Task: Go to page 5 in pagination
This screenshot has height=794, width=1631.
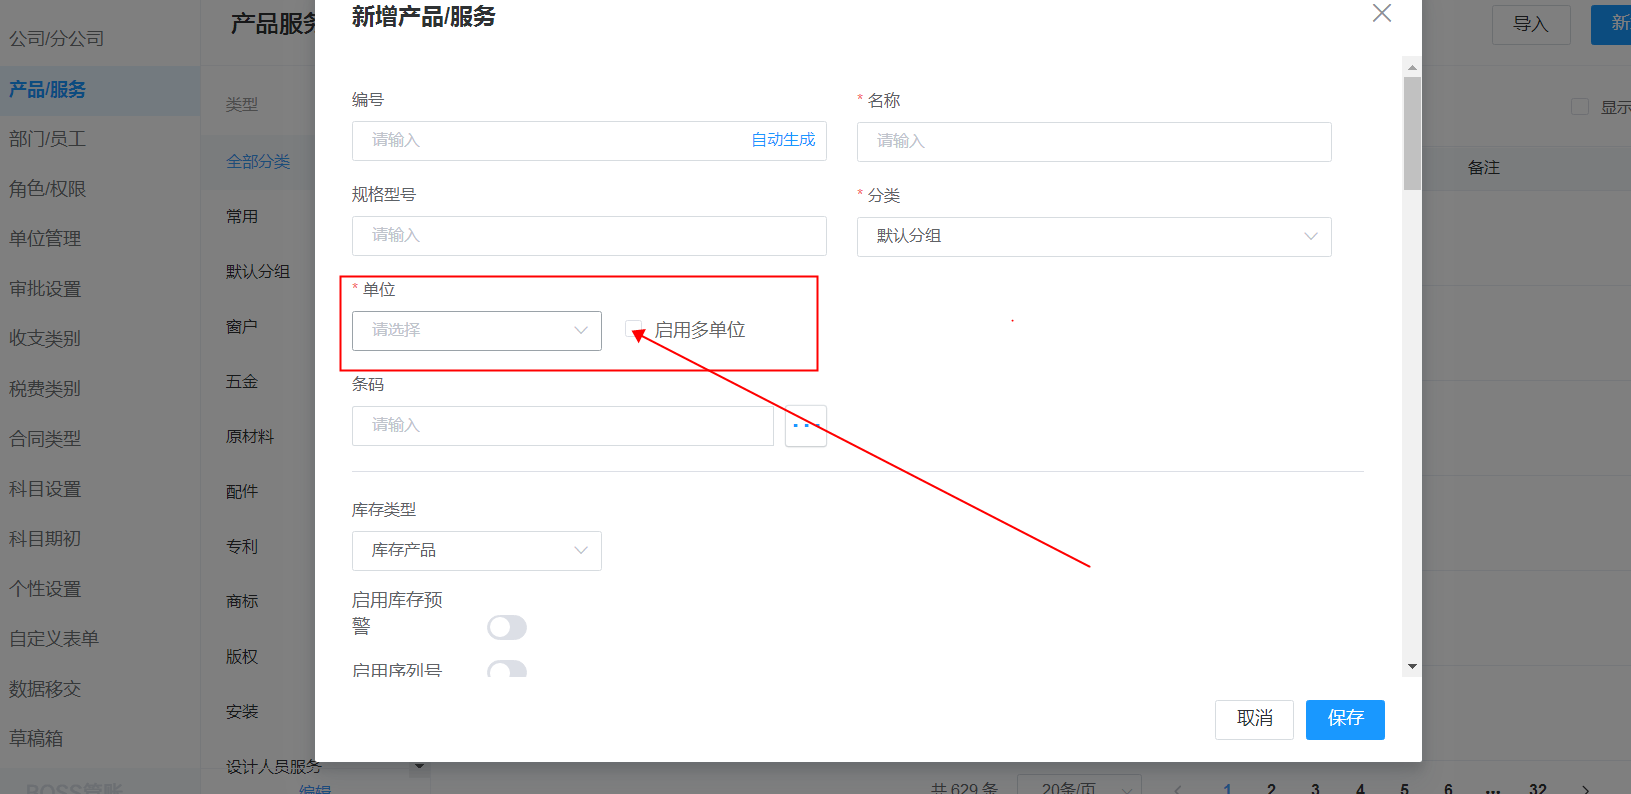Action: tap(1404, 788)
